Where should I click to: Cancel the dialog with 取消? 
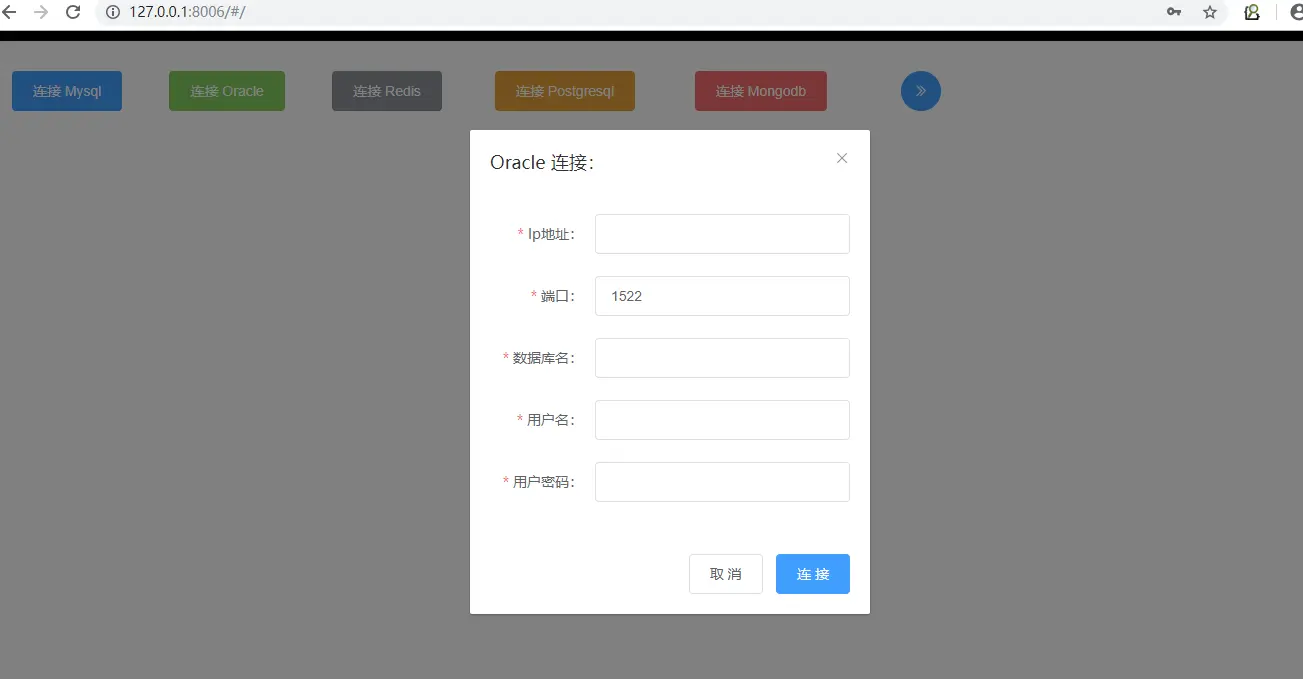pyautogui.click(x=725, y=573)
